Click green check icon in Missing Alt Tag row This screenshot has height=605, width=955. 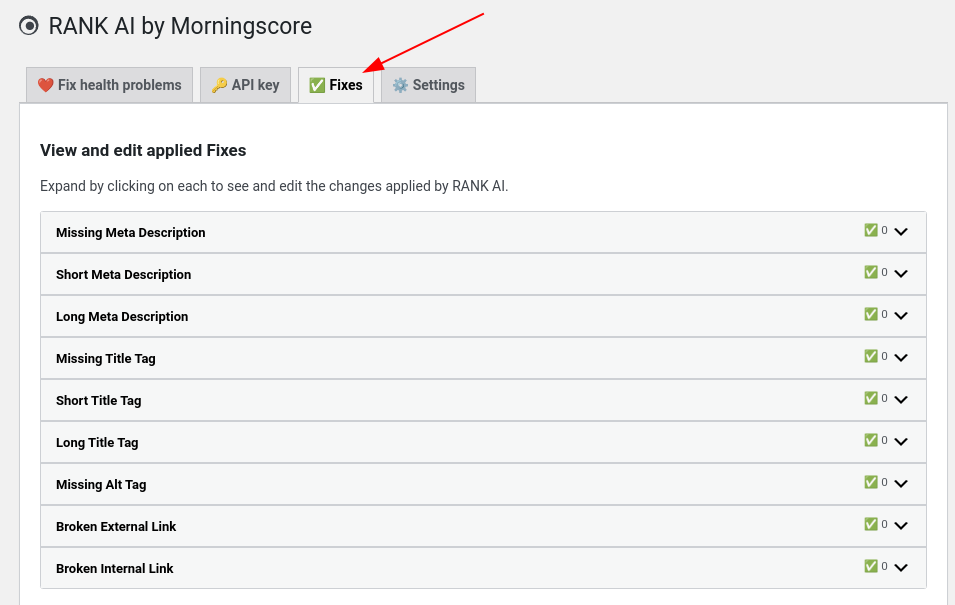coord(871,483)
